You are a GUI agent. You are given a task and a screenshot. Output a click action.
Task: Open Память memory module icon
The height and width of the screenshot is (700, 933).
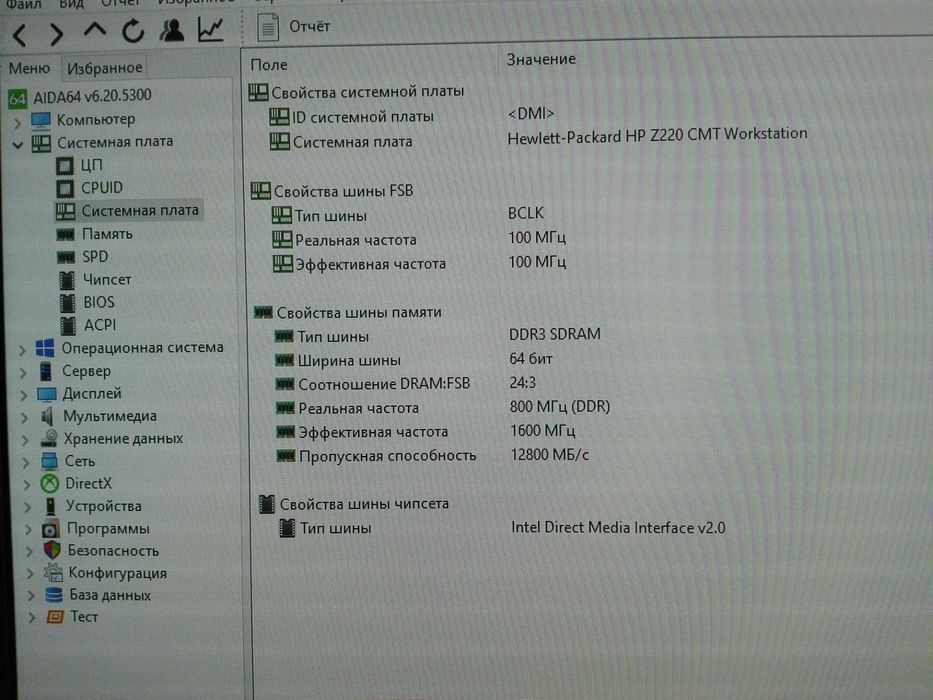tap(65, 235)
